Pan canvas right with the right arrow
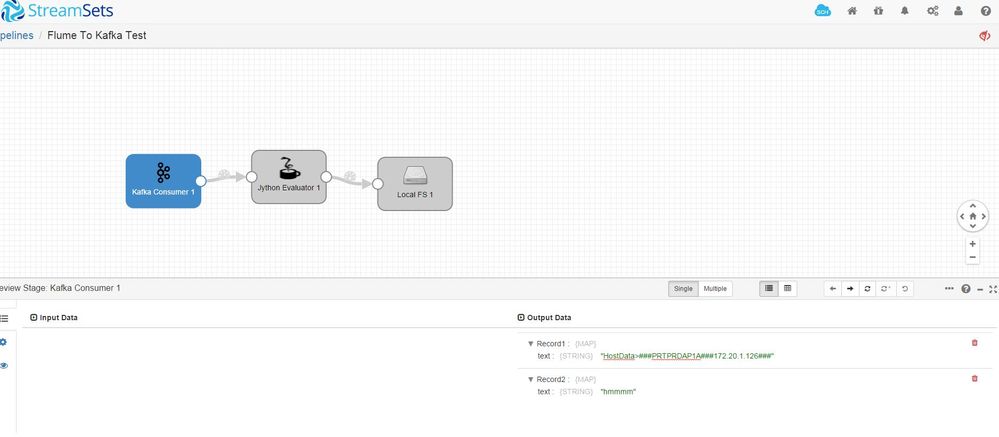999x437 pixels. (984, 217)
